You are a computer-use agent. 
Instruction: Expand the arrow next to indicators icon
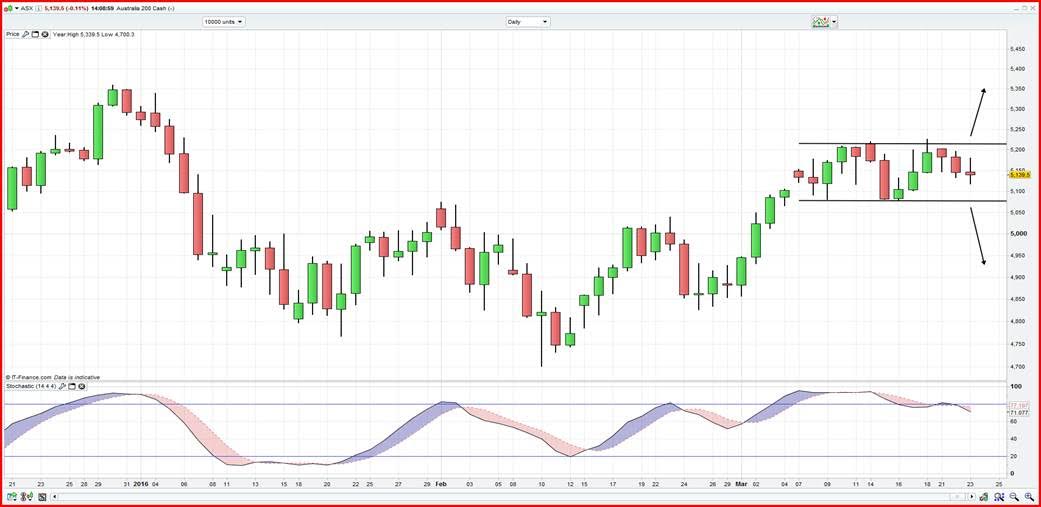pos(834,21)
